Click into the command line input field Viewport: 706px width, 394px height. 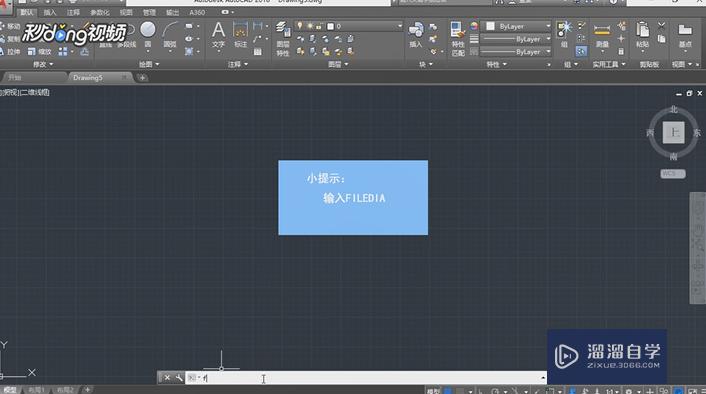point(365,378)
